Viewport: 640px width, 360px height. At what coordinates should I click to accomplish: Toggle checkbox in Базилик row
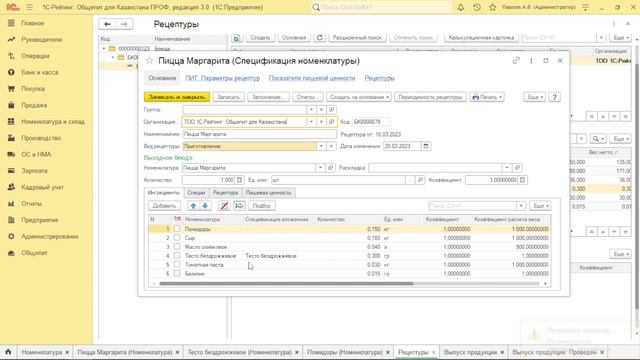[x=177, y=273]
